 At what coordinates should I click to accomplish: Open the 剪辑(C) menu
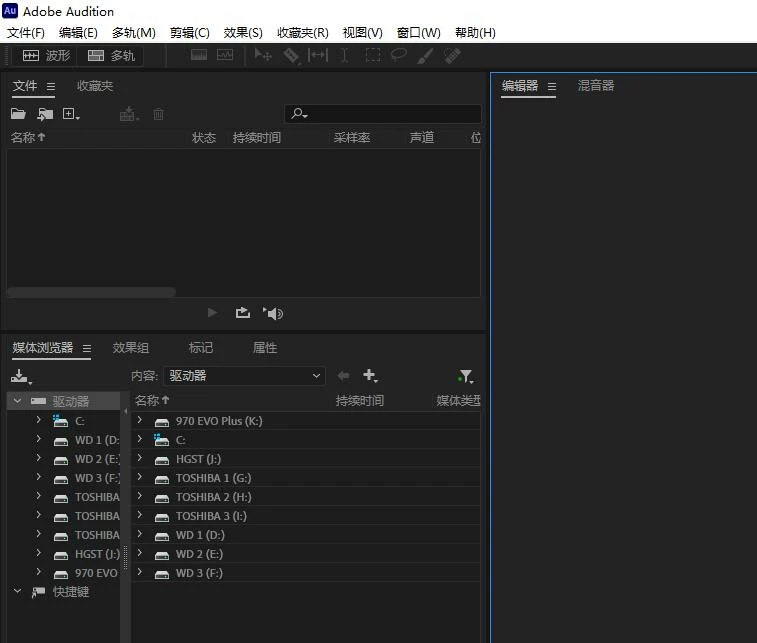click(x=190, y=33)
